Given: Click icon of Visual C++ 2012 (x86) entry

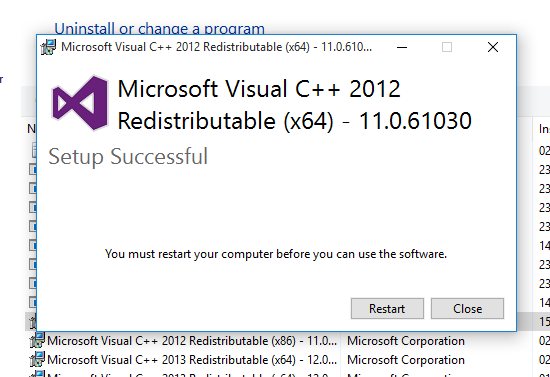Looking at the screenshot, I should point(37,340).
